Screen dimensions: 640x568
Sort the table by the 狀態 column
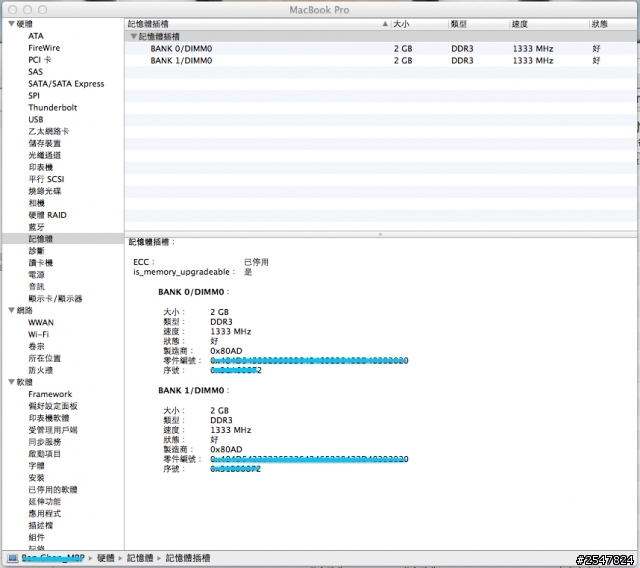(x=600, y=24)
